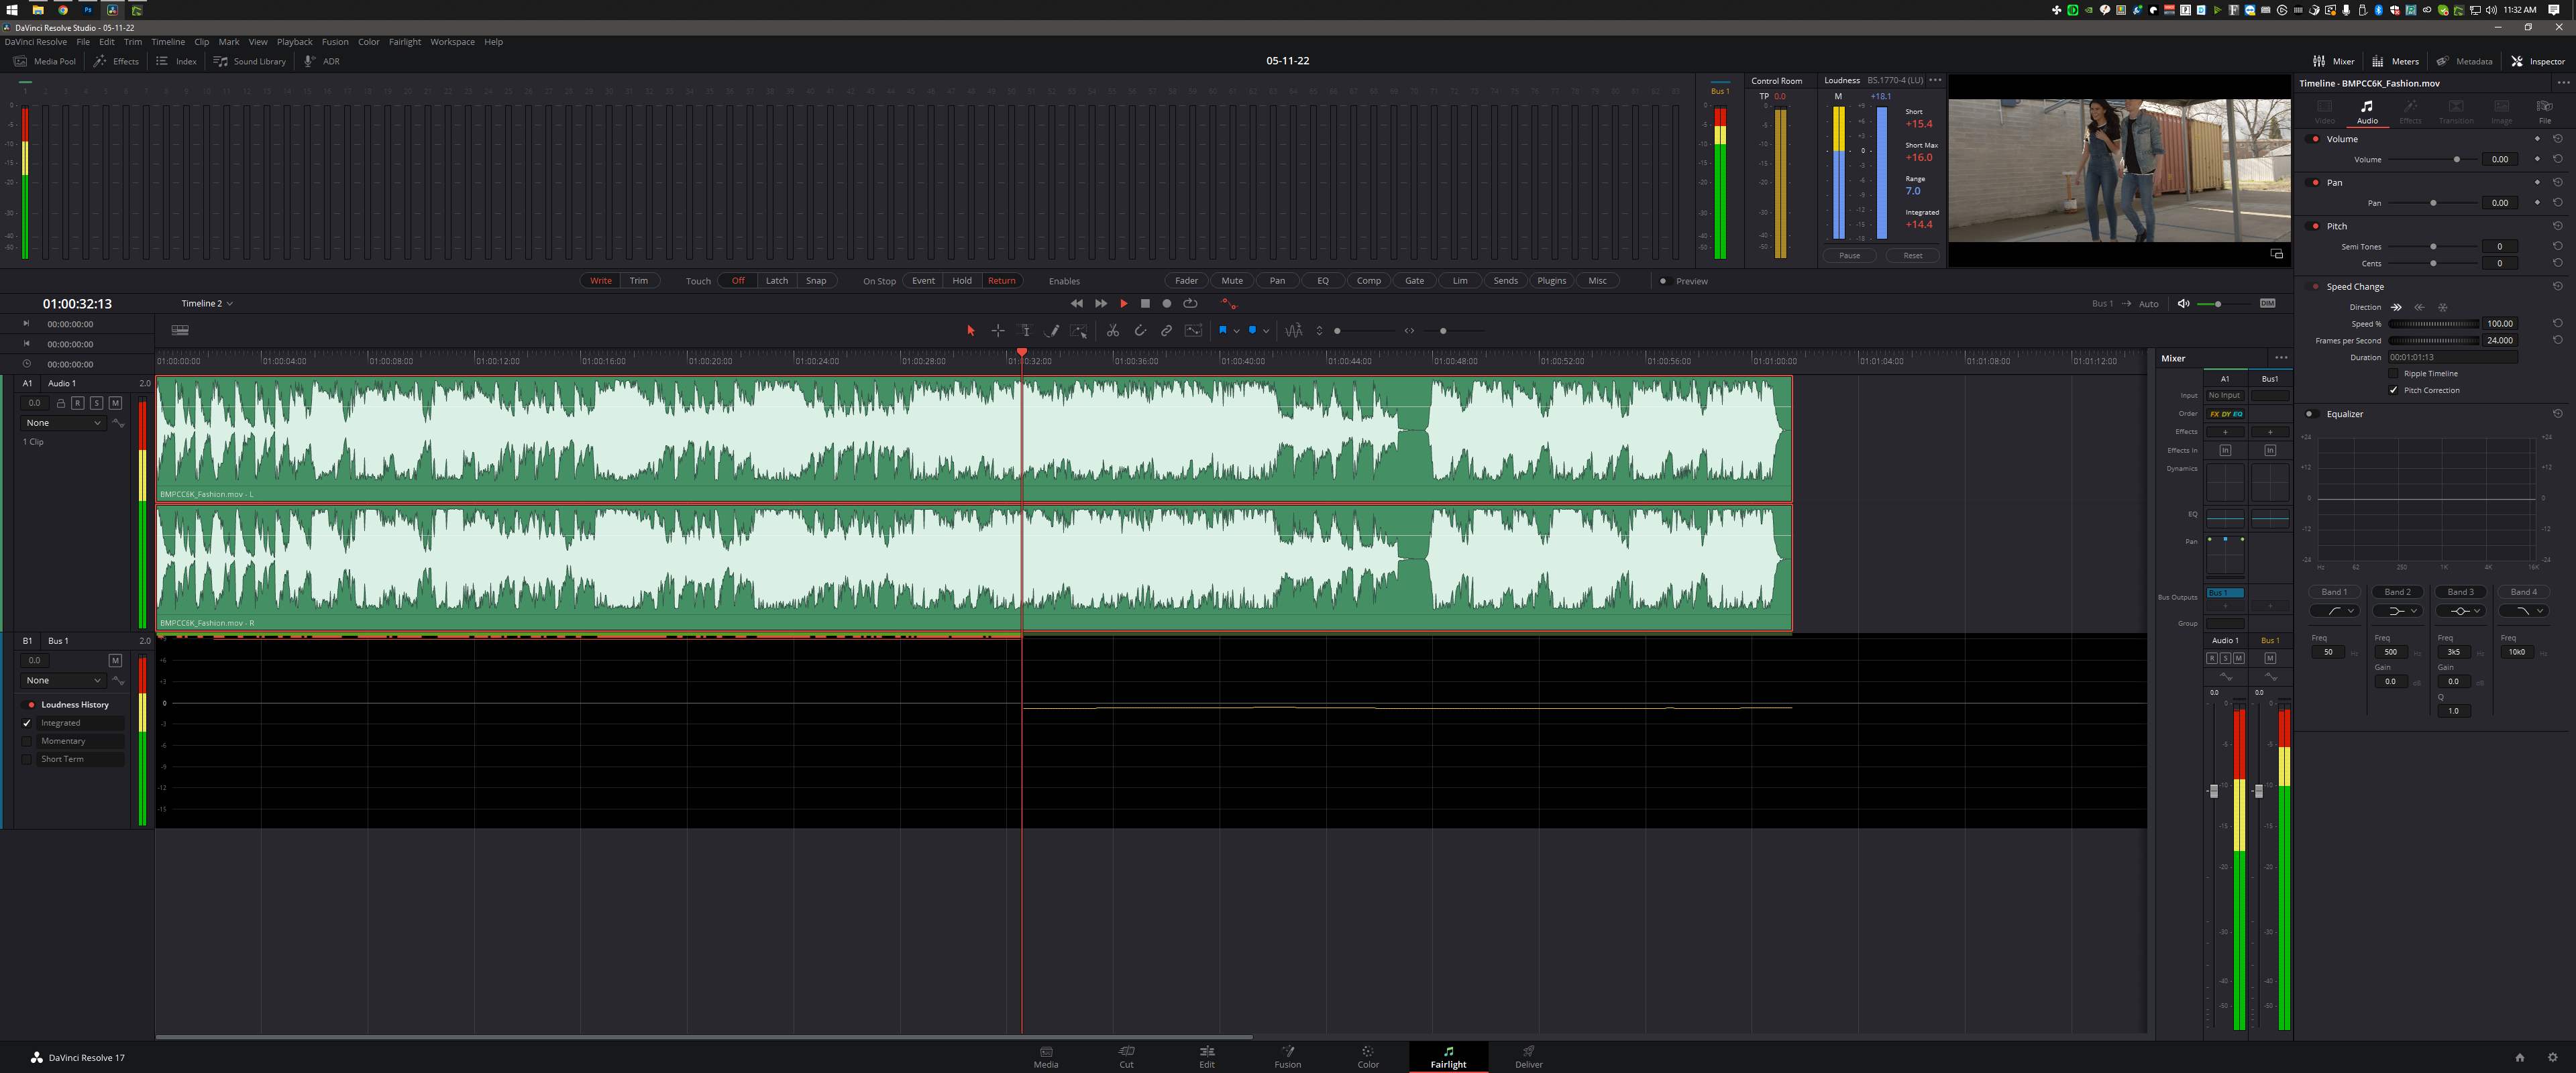Select freeze frame snowflake direction
This screenshot has width=2576, height=1073.
coord(2442,307)
